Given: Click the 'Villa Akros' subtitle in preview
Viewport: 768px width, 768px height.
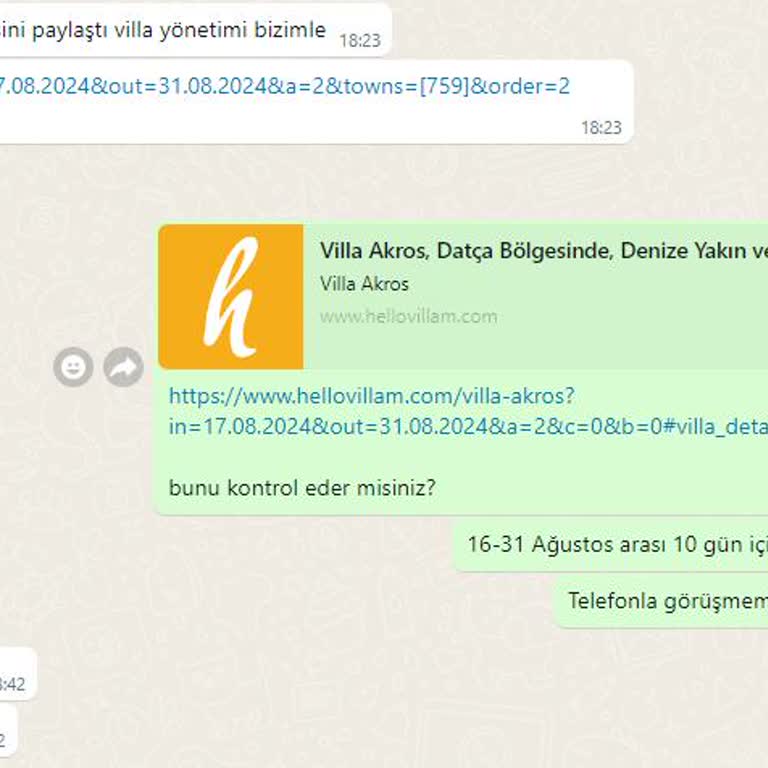Looking at the screenshot, I should click(x=364, y=284).
